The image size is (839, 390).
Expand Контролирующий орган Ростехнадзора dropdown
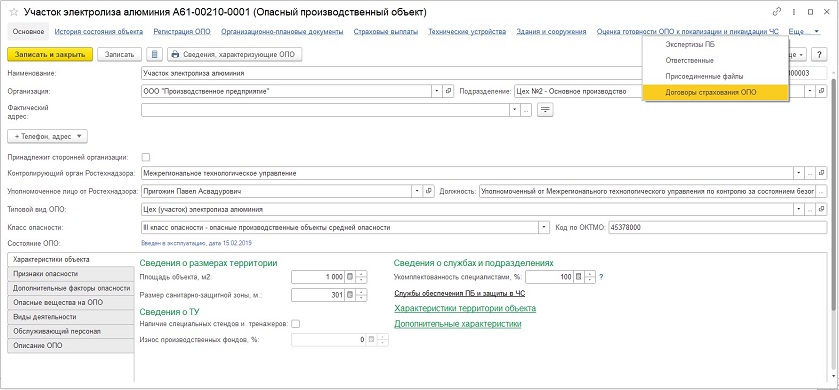pos(799,173)
